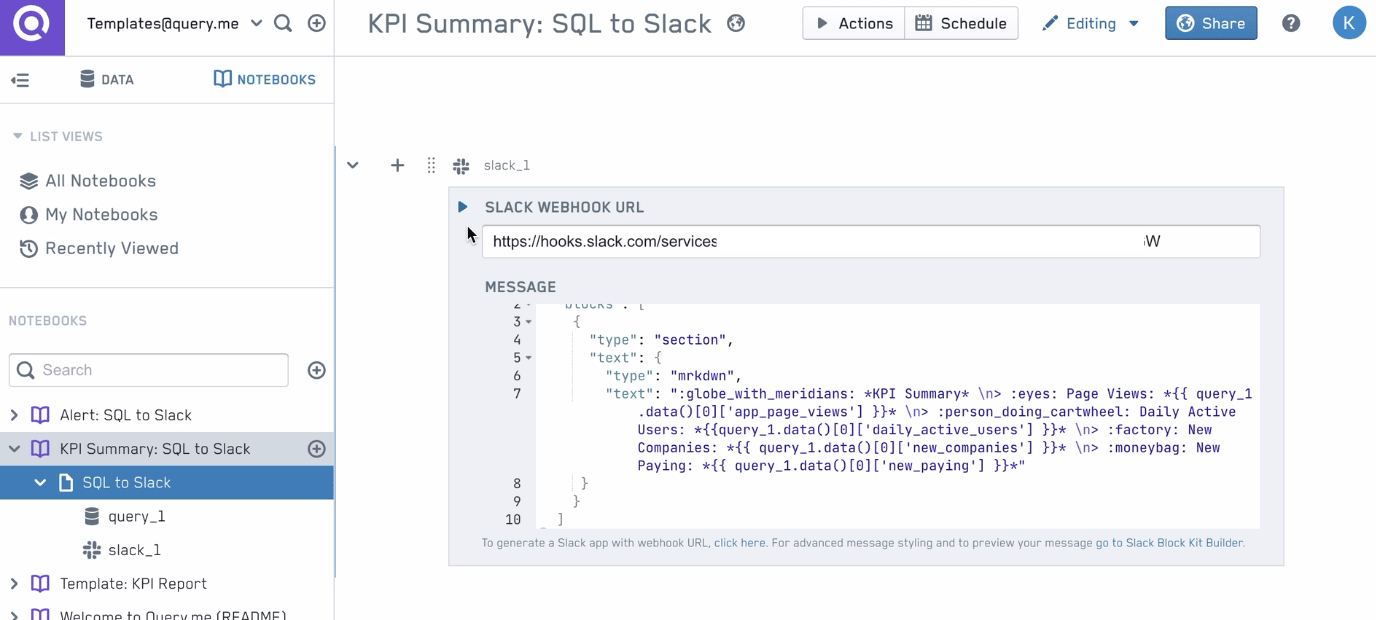Click the search magnifier in top bar
1376x620 pixels.
coord(283,23)
